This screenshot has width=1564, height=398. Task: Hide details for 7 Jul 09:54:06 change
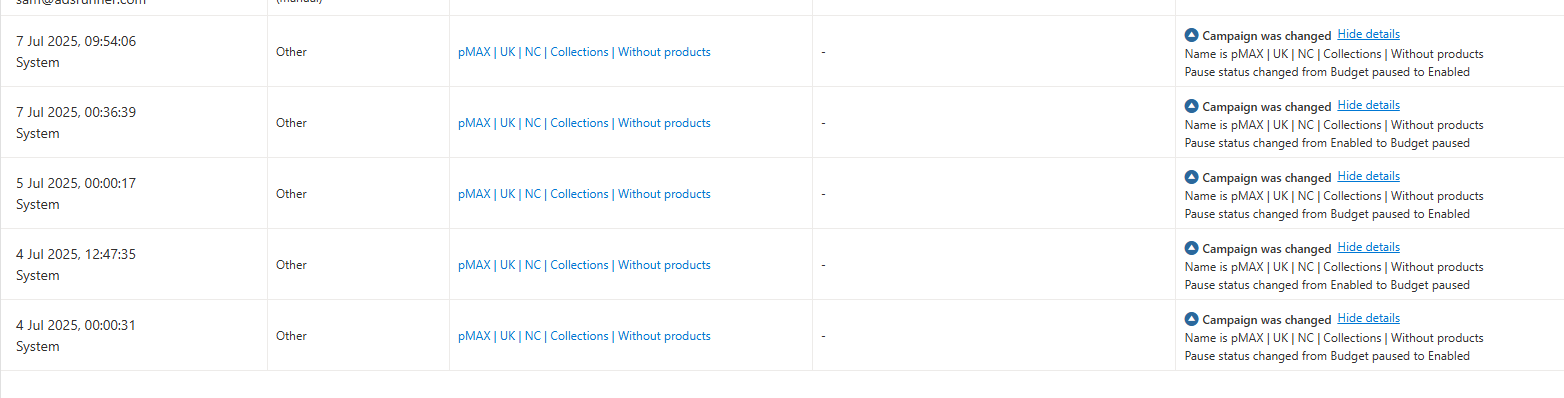coord(1368,34)
